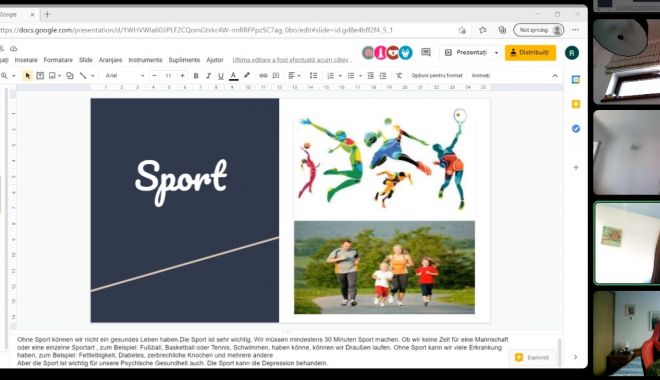Open bulleted list options arrow
Viewport: 660px width, 380px height.
pos(360,76)
